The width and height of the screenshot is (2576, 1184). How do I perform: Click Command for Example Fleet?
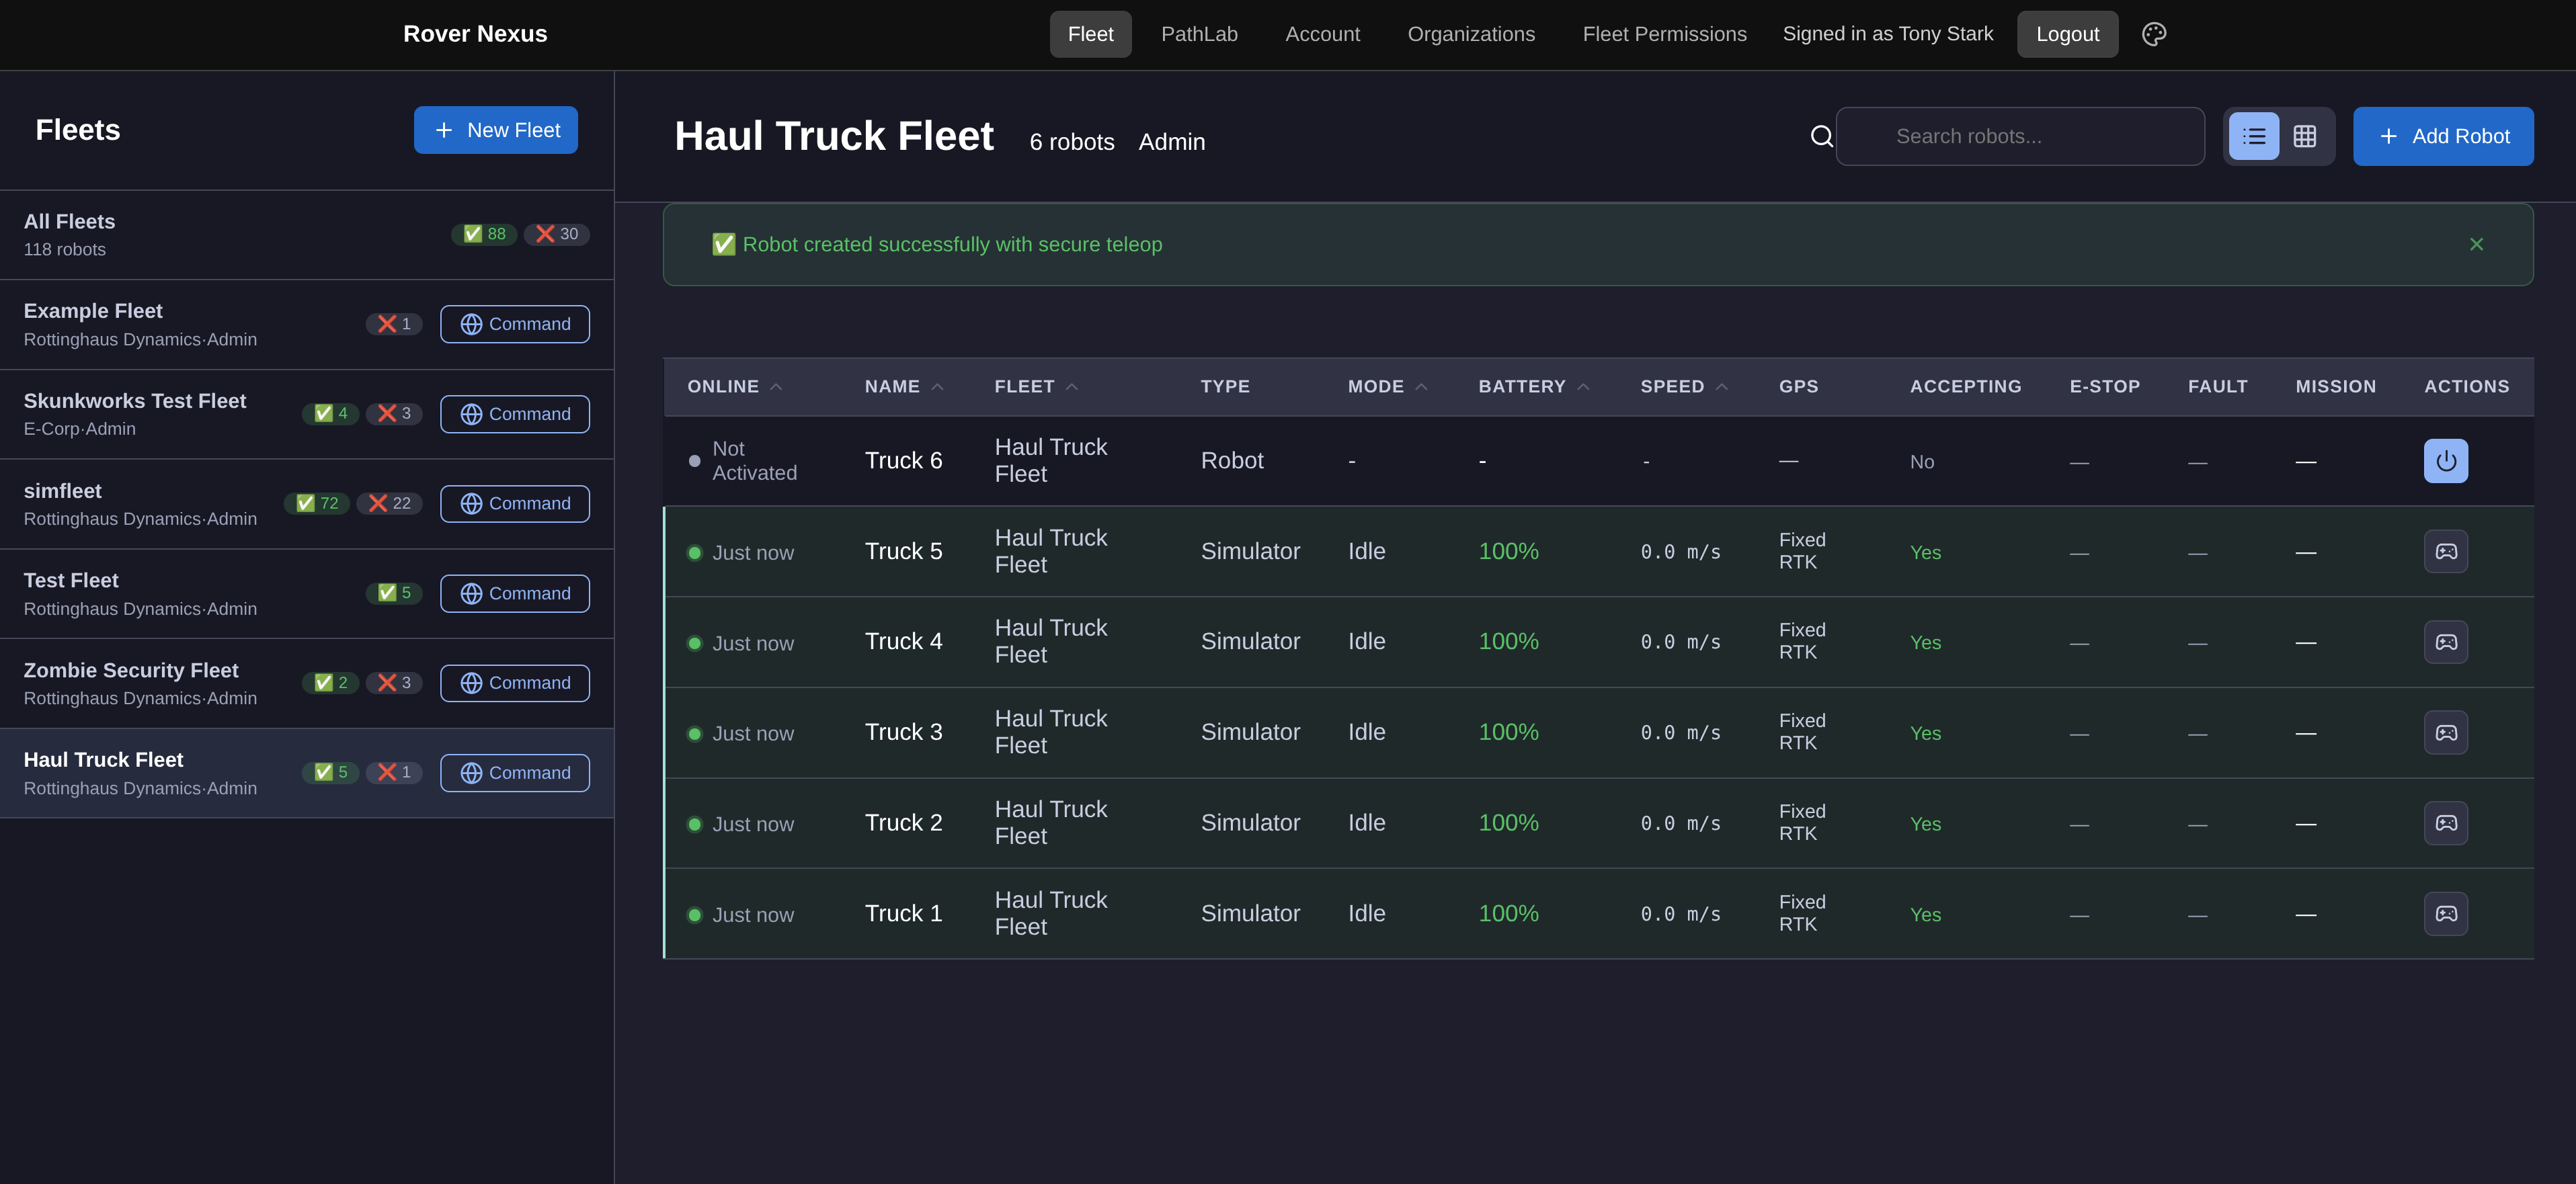click(x=515, y=324)
